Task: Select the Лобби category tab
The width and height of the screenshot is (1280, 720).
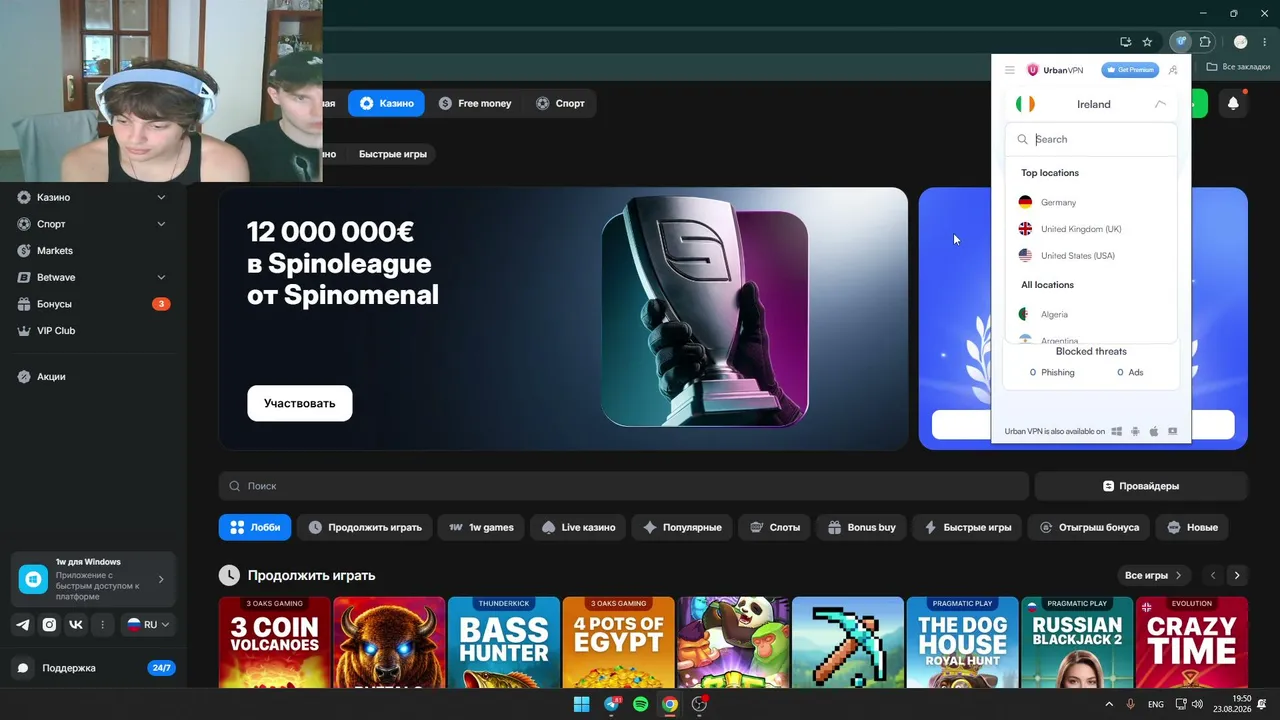Action: point(255,527)
